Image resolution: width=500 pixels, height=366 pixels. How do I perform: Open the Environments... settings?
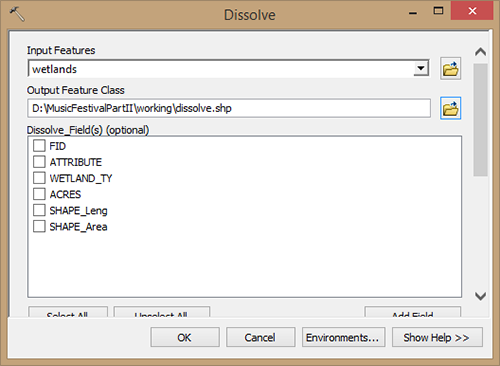[343, 337]
